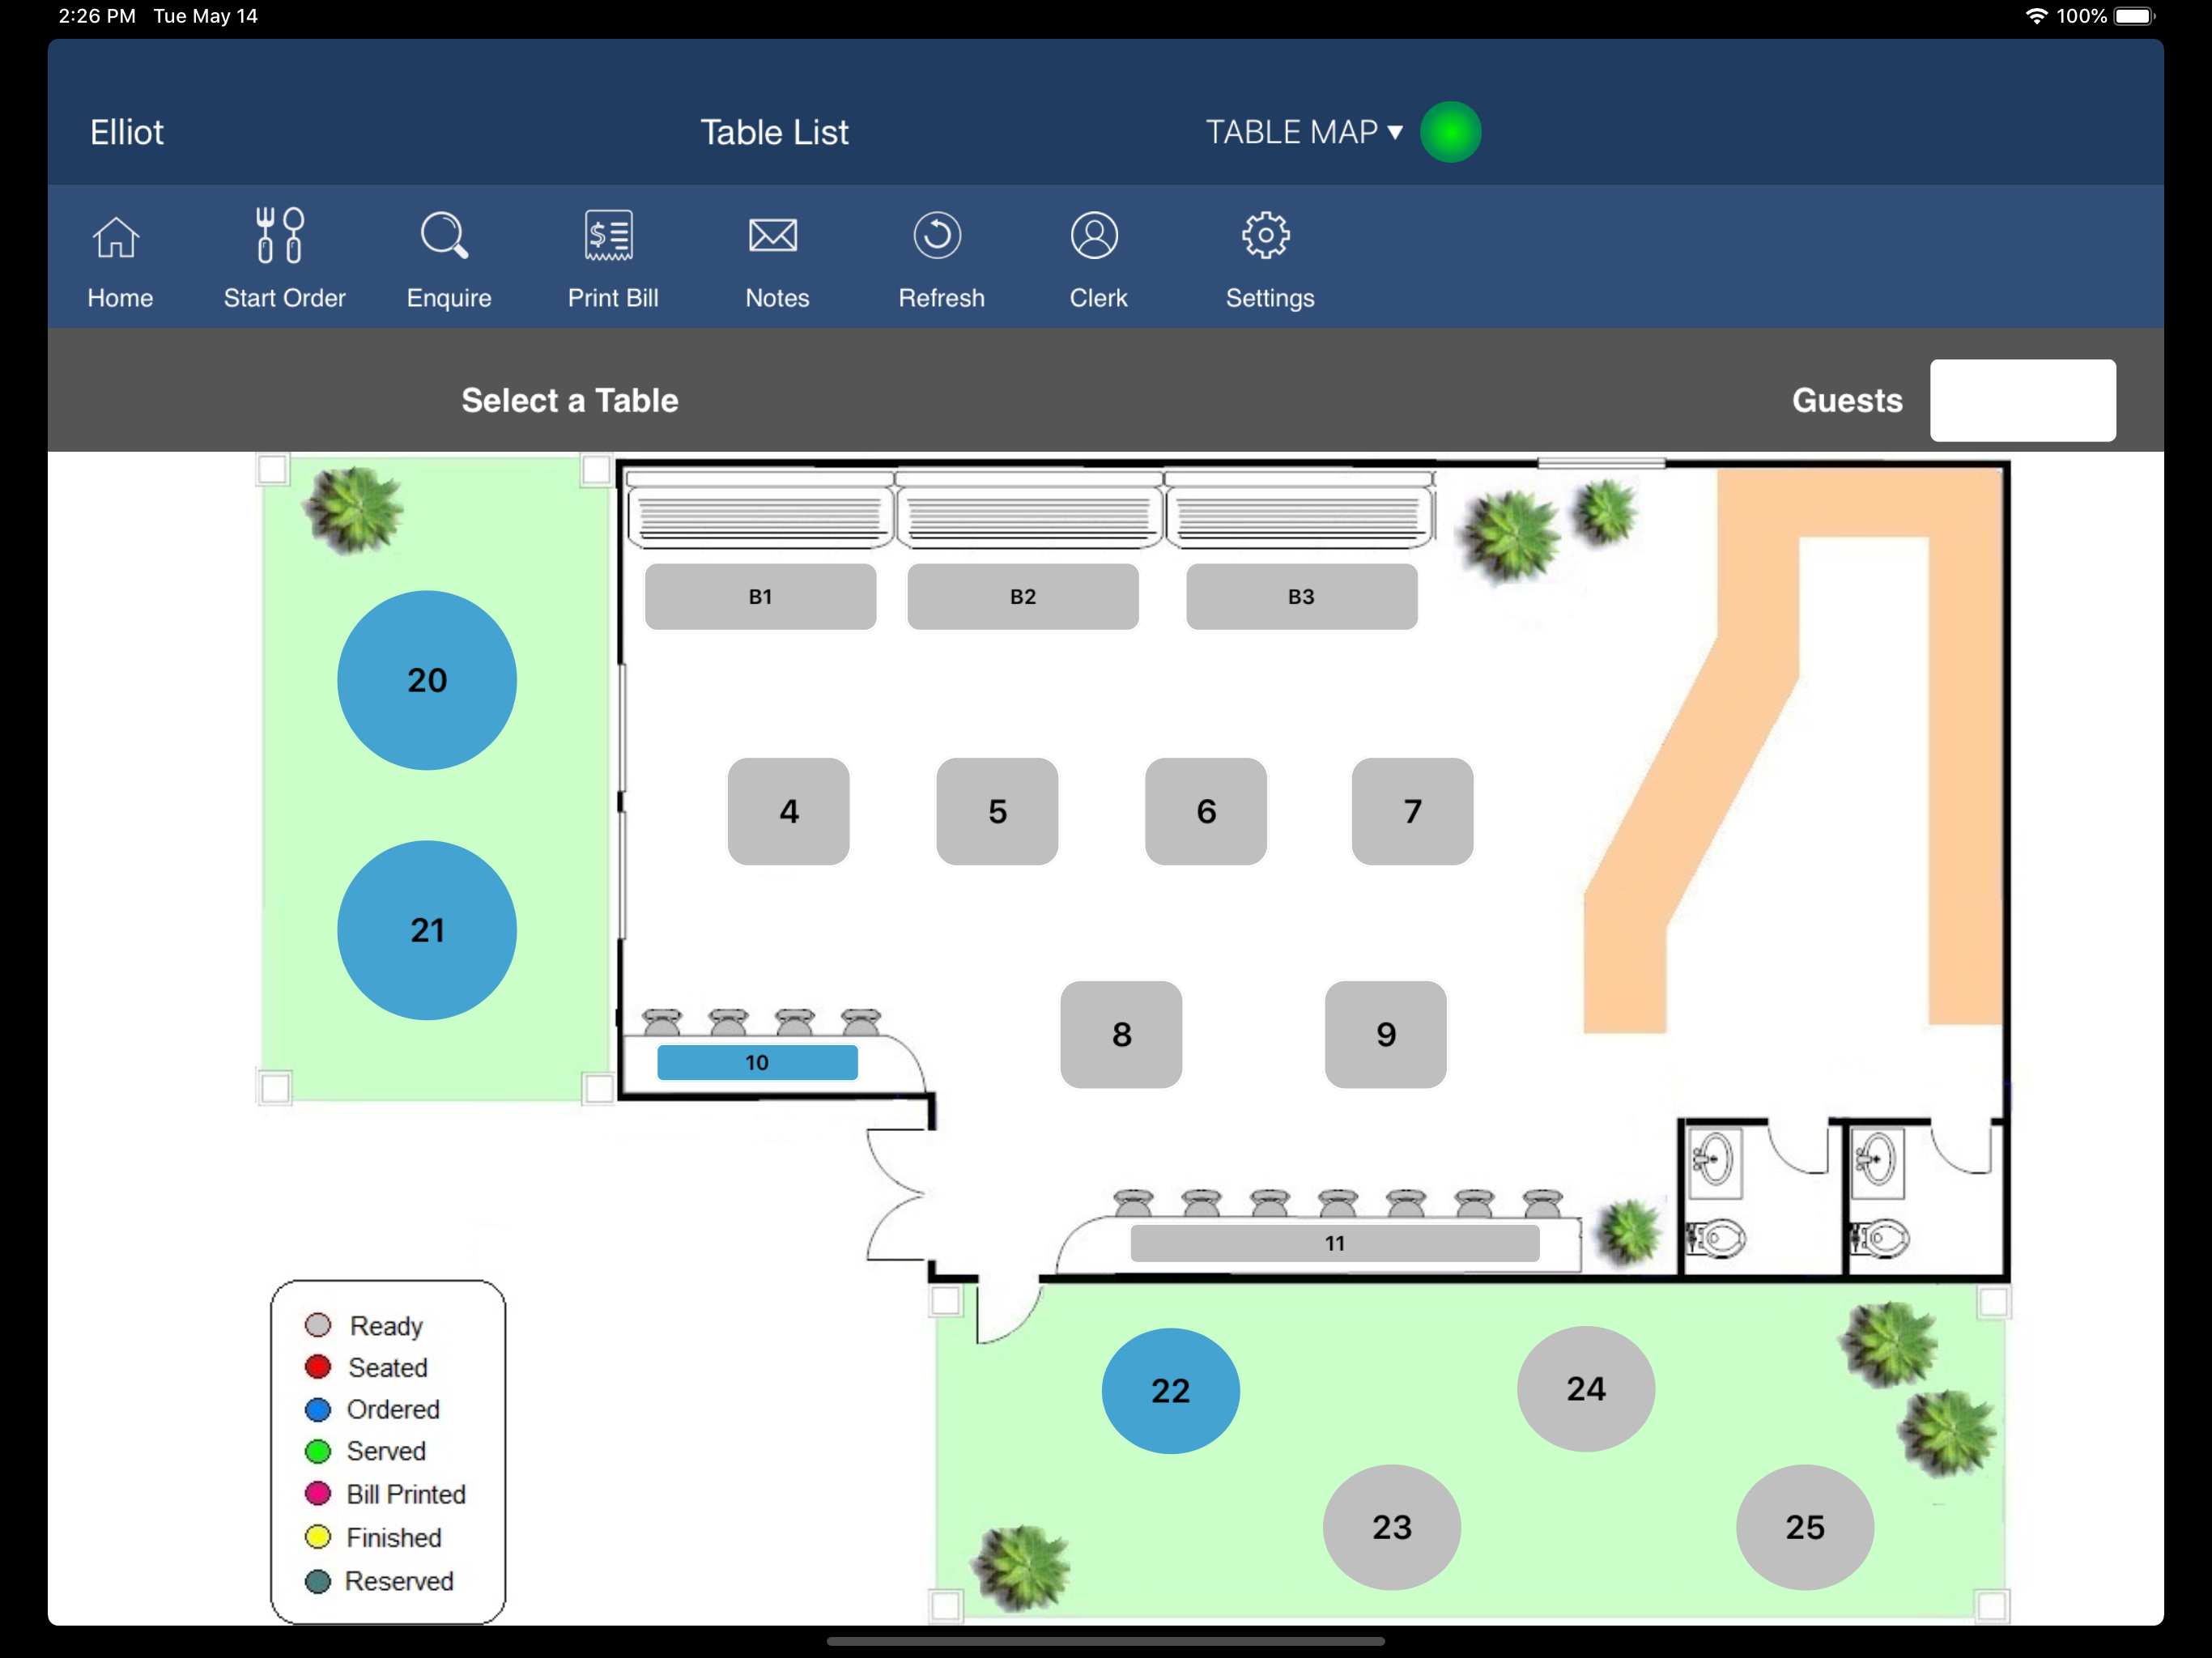The image size is (2212, 1658).
Task: Click the Ordered blue legend swatch
Action: 318,1410
